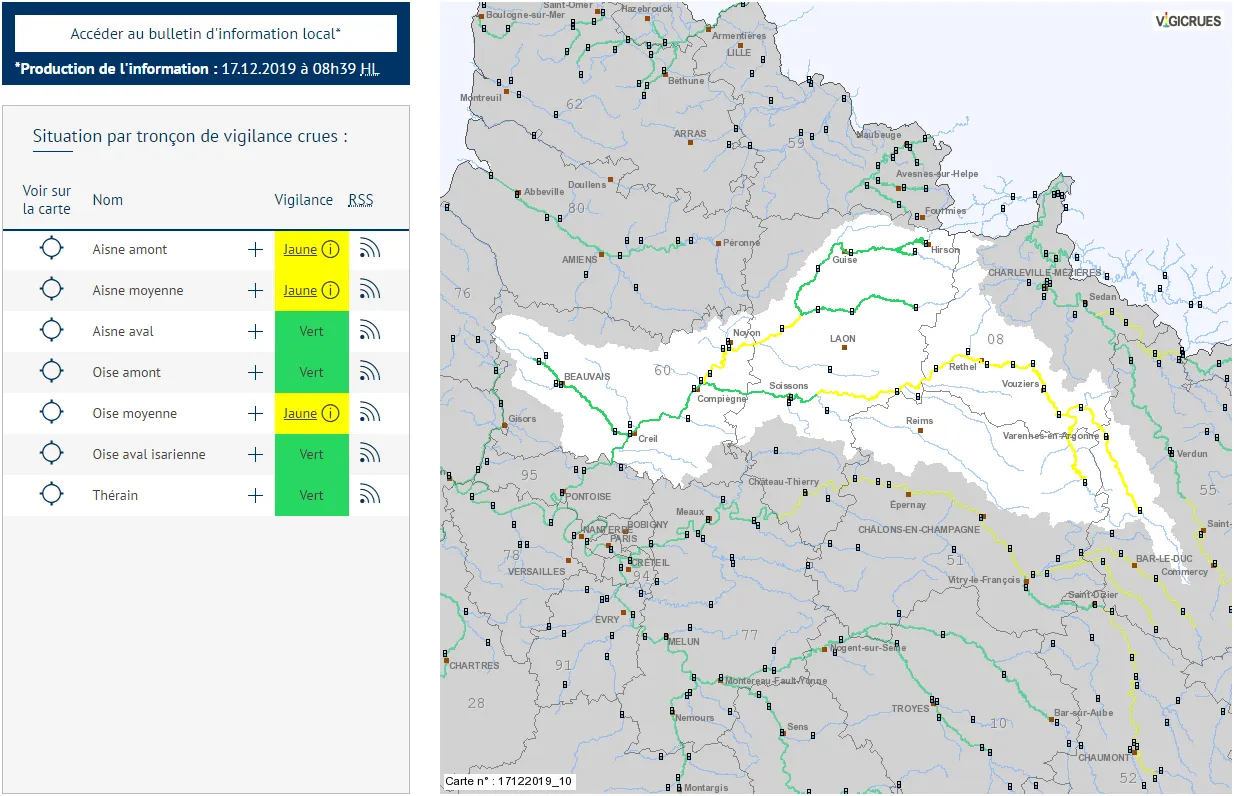Image resolution: width=1234 pixels, height=796 pixels.
Task: Show Thérain section on the map
Action: [x=51, y=495]
